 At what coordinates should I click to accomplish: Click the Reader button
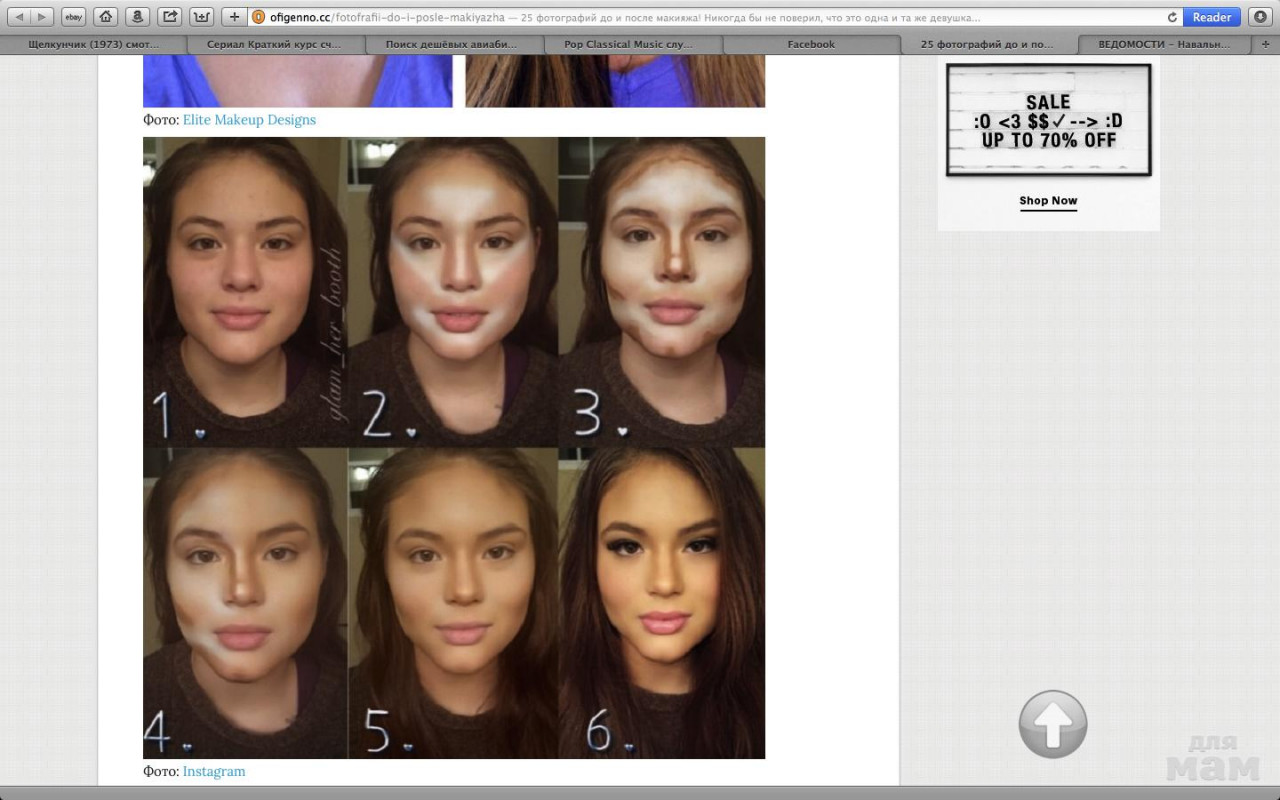(1211, 17)
